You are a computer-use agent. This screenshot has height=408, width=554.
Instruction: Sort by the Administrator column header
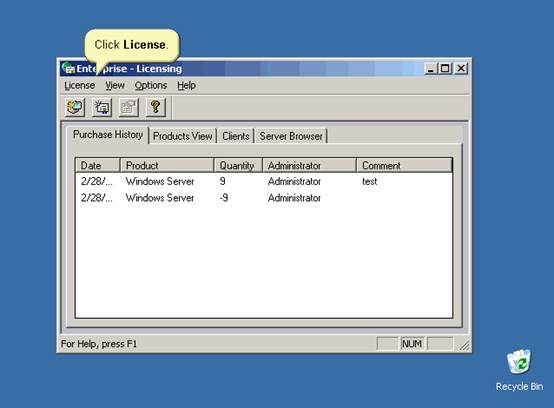(309, 165)
